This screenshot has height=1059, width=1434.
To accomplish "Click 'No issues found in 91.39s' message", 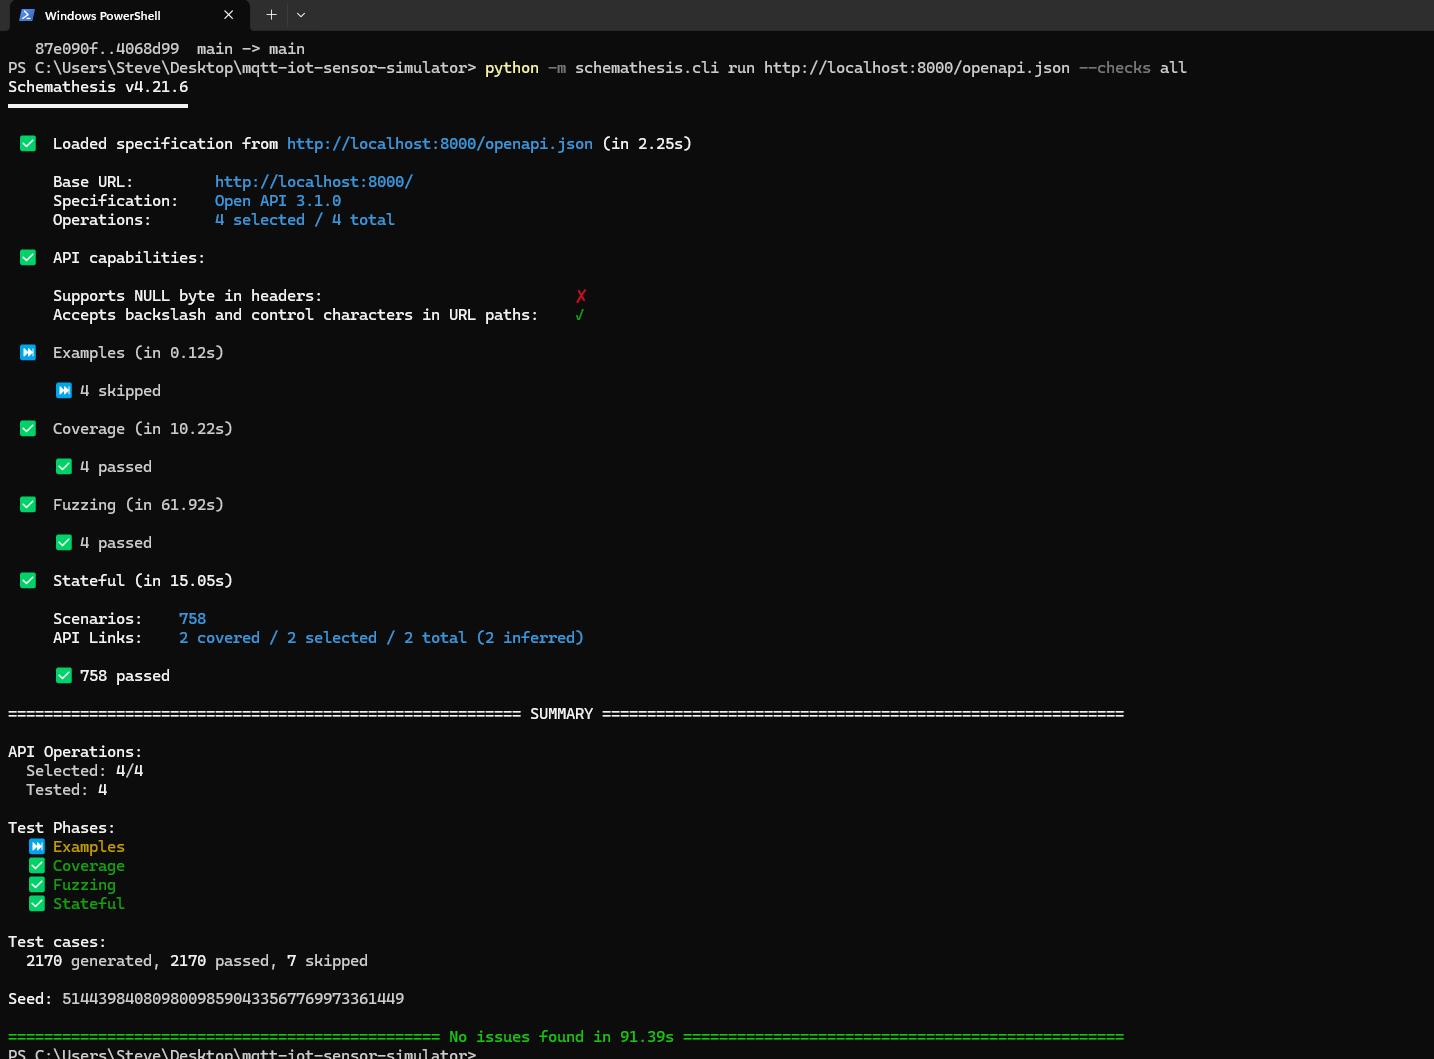I will [x=562, y=1037].
